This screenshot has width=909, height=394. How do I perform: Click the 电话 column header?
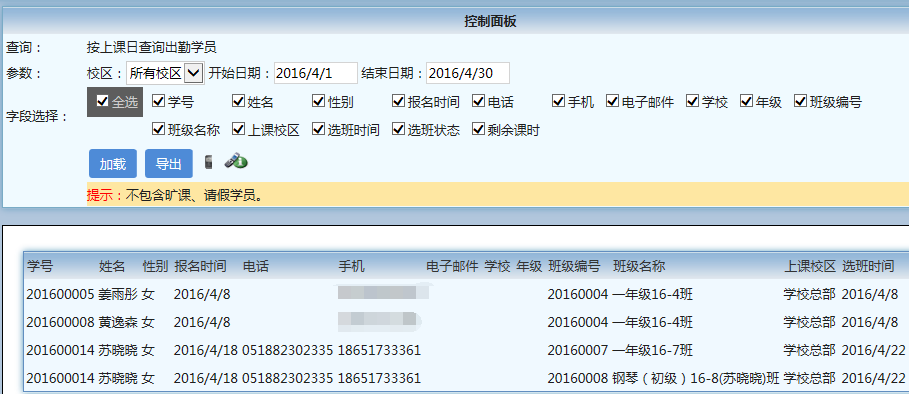[256, 267]
